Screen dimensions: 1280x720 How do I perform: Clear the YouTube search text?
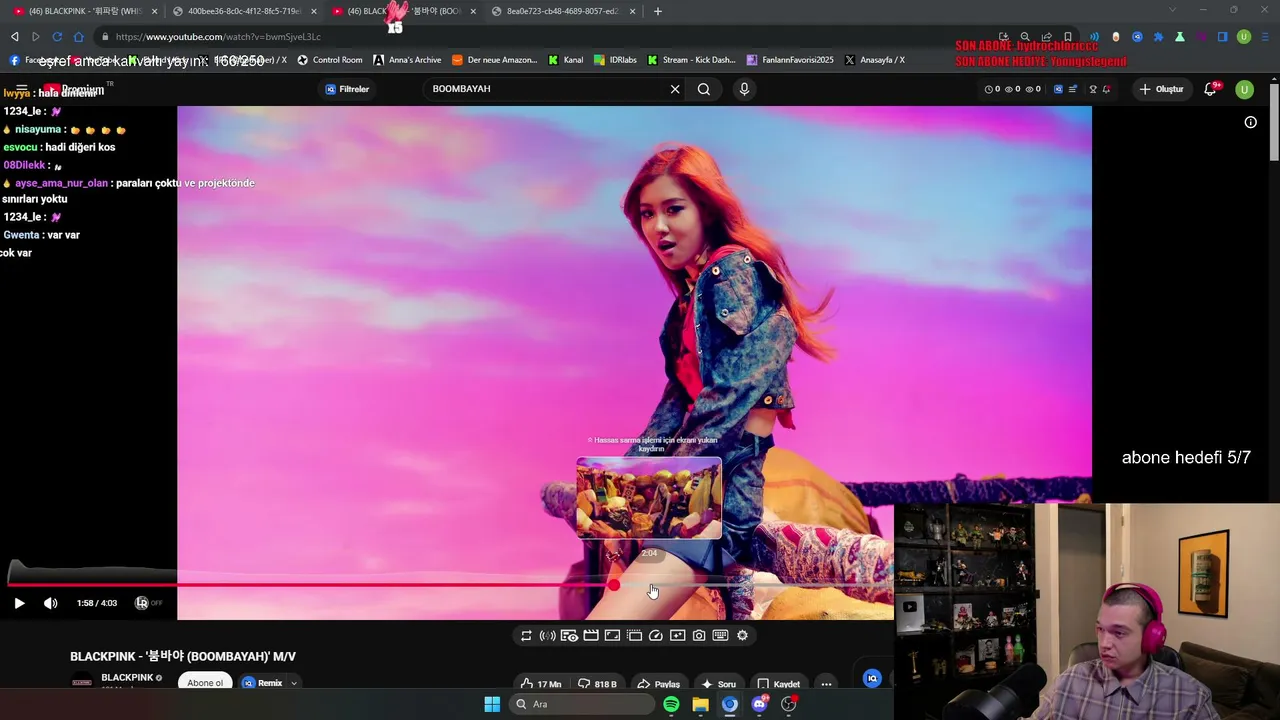click(x=675, y=89)
